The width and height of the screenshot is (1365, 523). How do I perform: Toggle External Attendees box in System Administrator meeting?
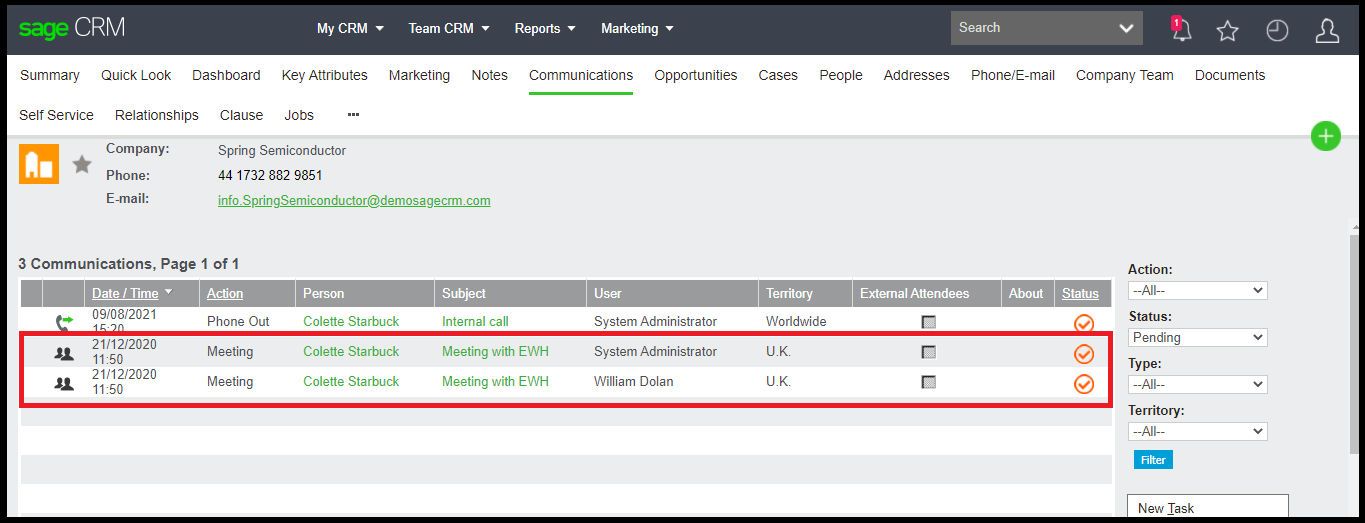pos(928,352)
